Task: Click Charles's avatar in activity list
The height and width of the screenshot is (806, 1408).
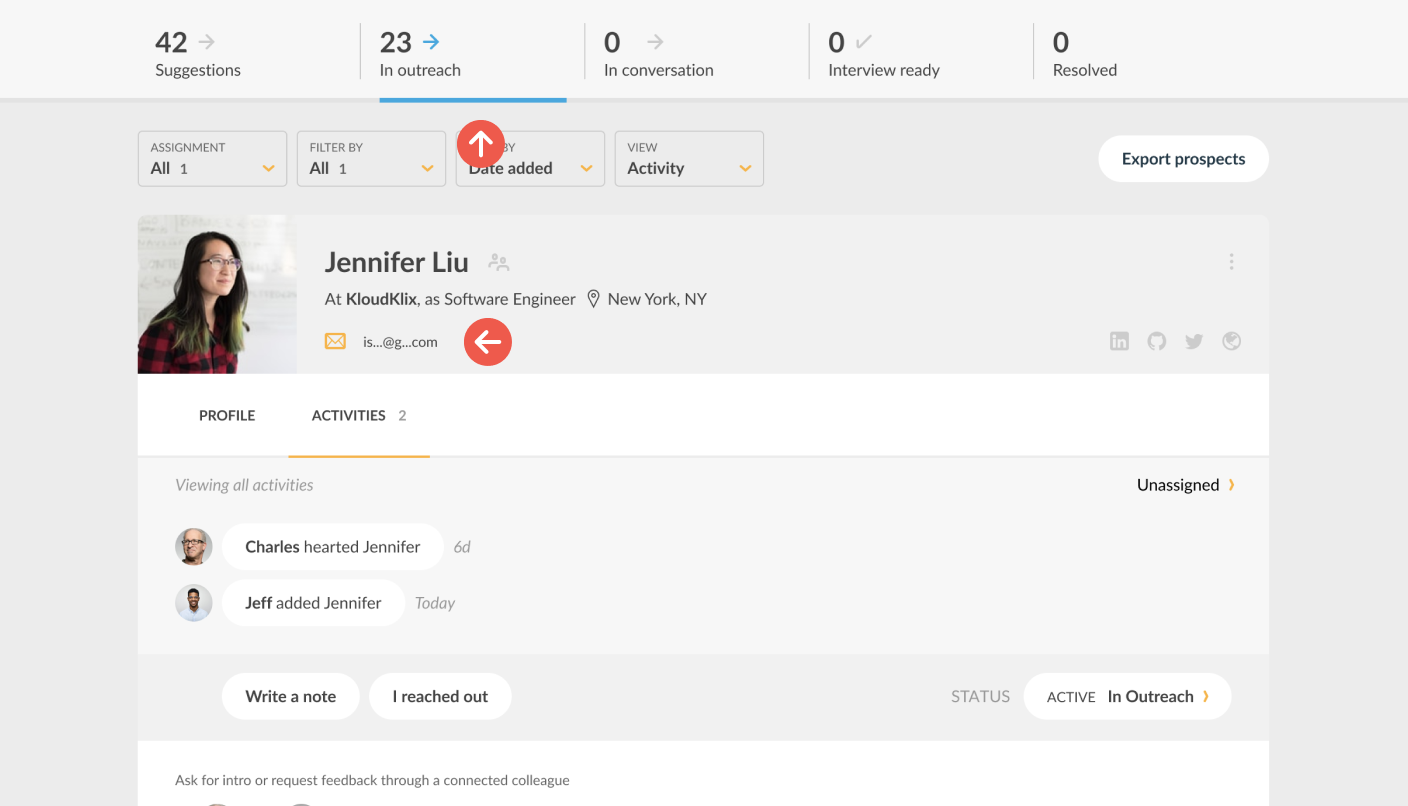Action: point(194,547)
